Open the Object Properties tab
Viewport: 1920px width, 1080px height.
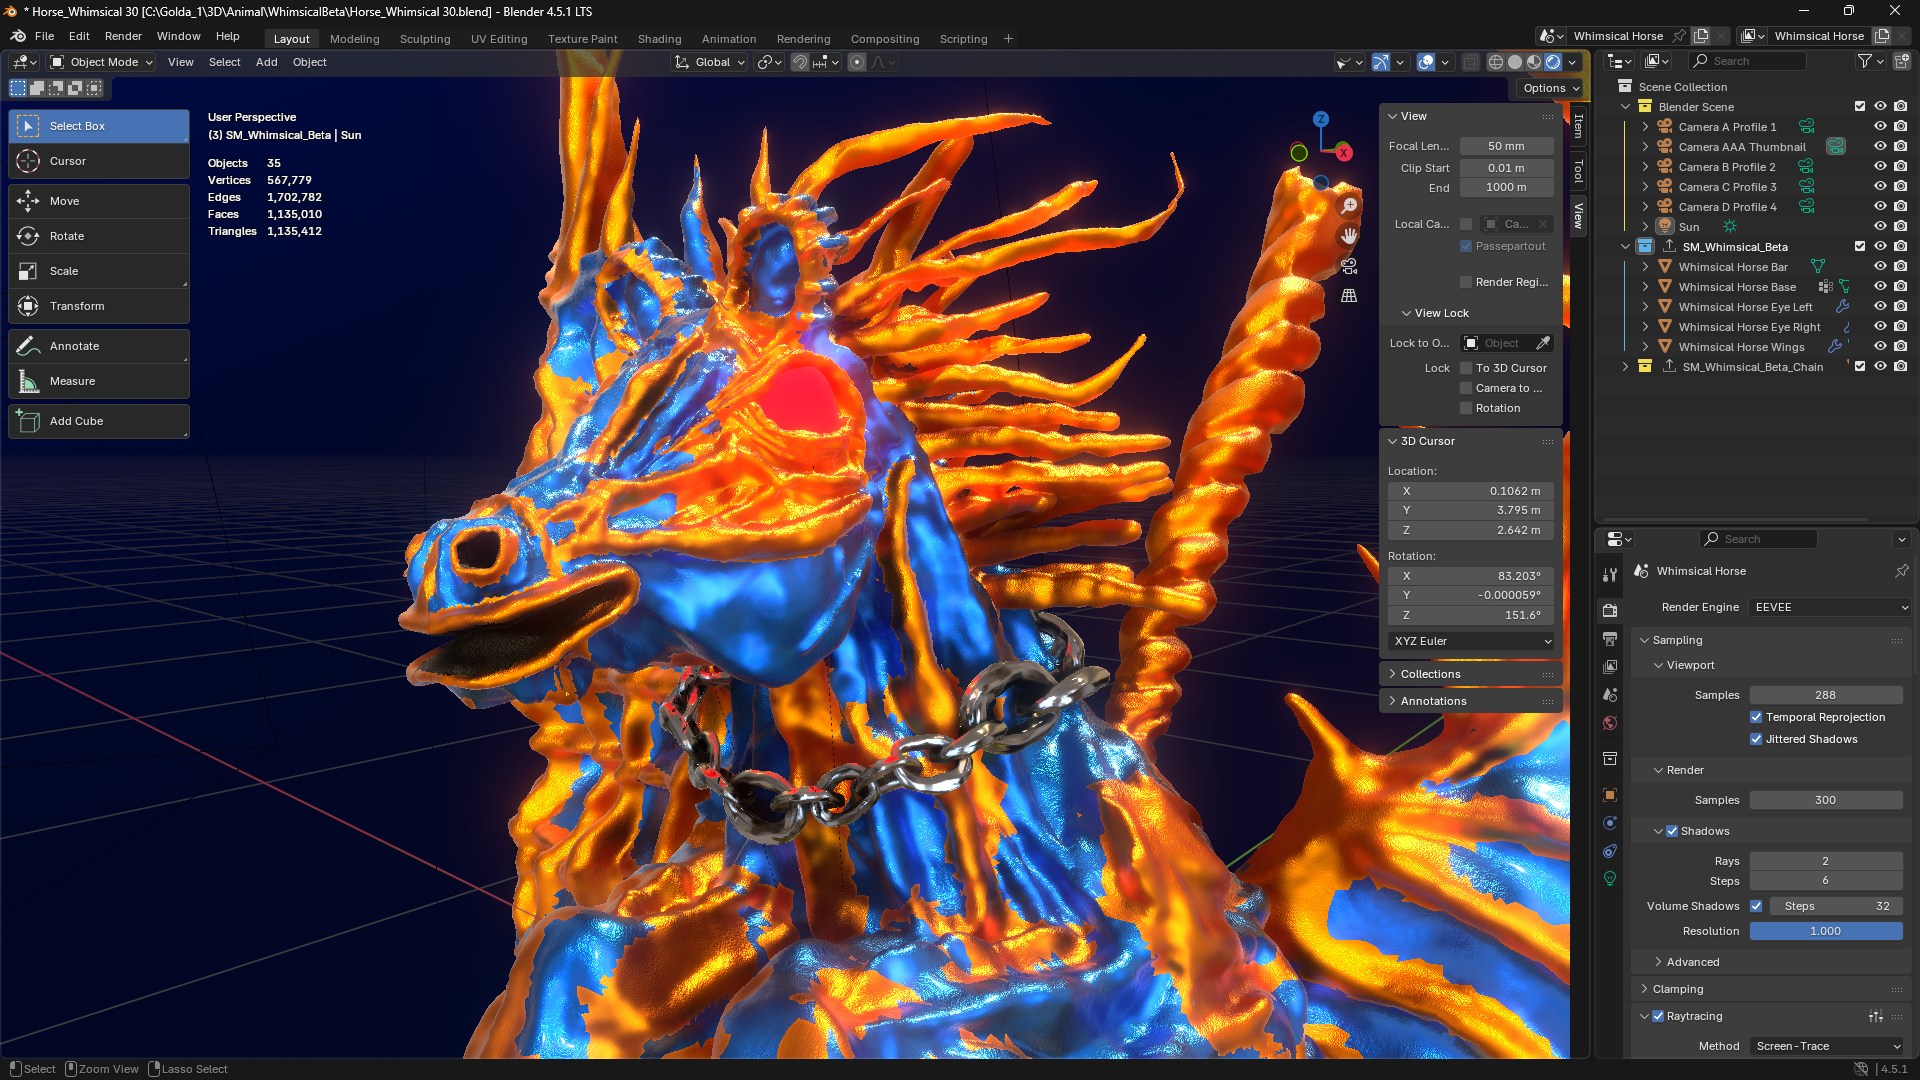pyautogui.click(x=1610, y=795)
